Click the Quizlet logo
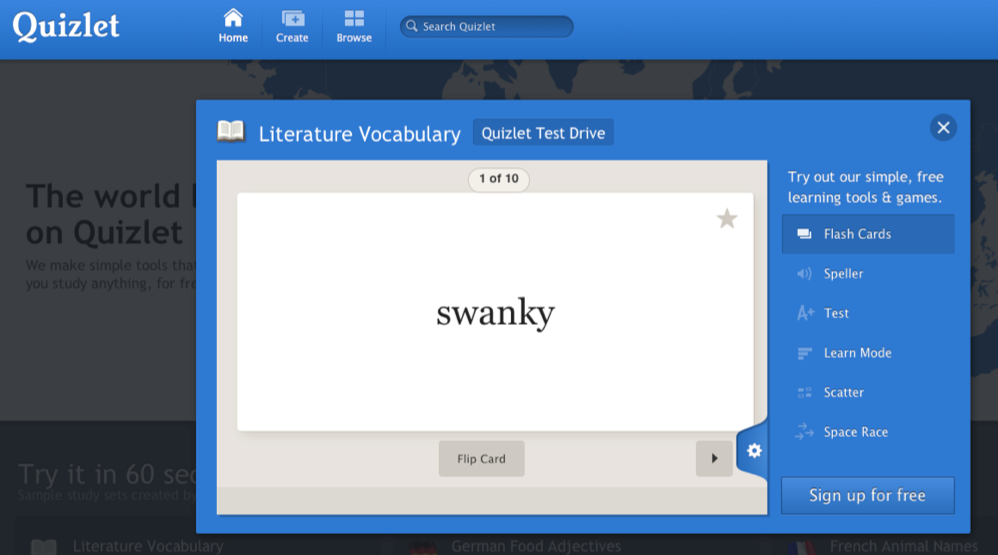Image resolution: width=998 pixels, height=555 pixels. pyautogui.click(x=66, y=27)
